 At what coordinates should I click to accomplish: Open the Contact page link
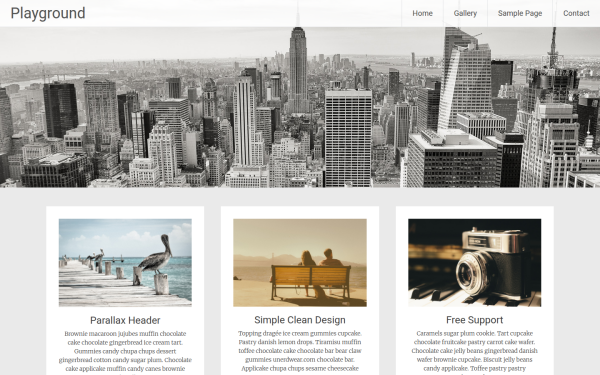pos(576,13)
